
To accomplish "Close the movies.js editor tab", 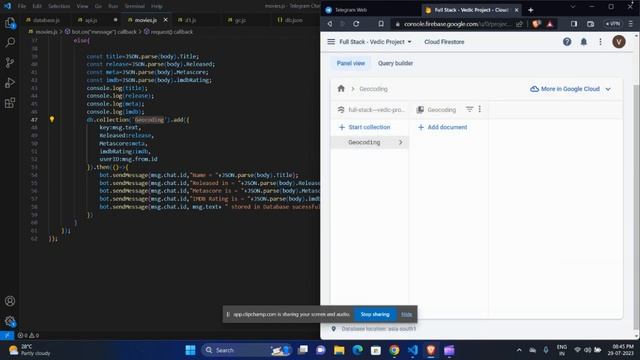I will point(165,20).
